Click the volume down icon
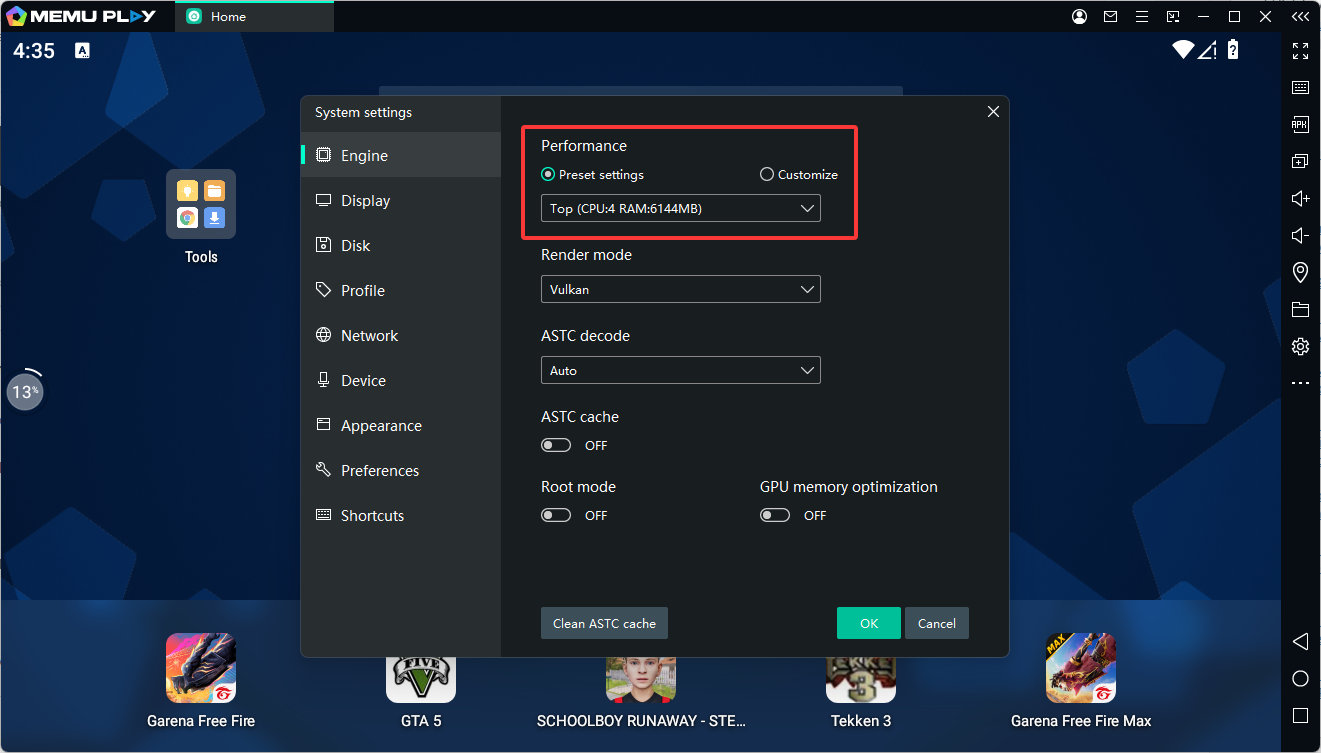 click(1300, 235)
